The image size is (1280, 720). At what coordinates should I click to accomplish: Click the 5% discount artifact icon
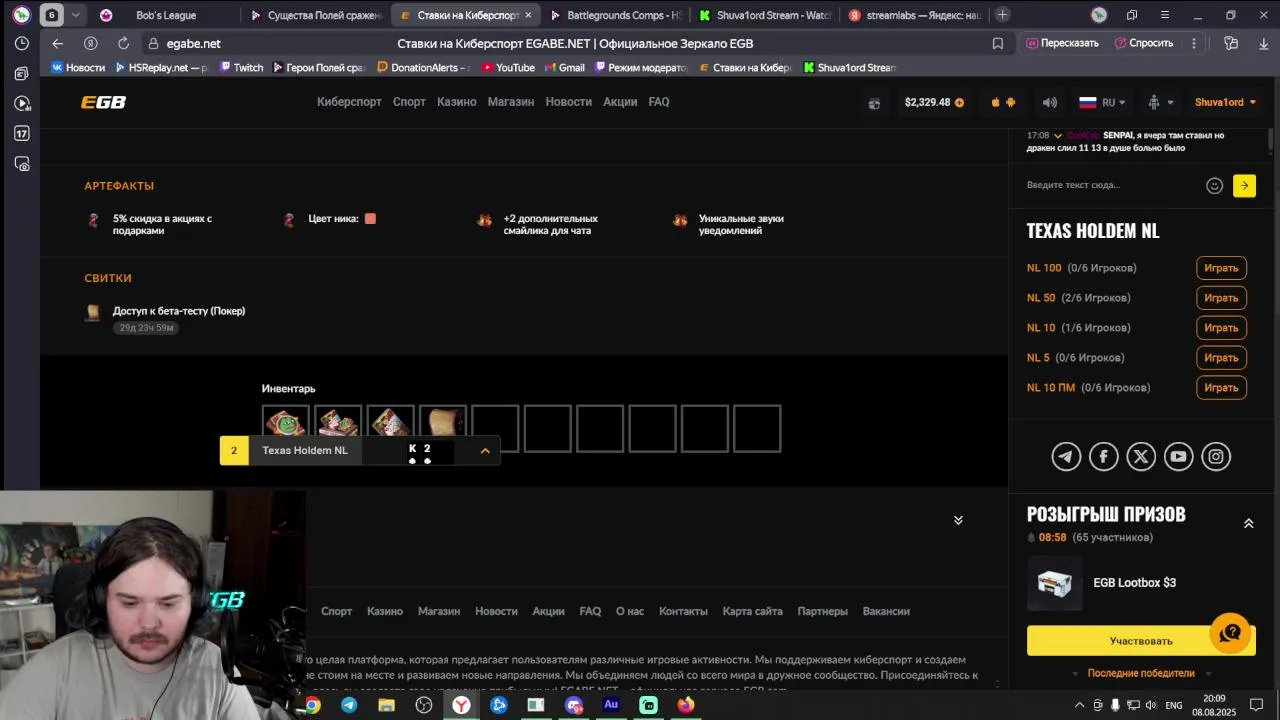coord(94,220)
